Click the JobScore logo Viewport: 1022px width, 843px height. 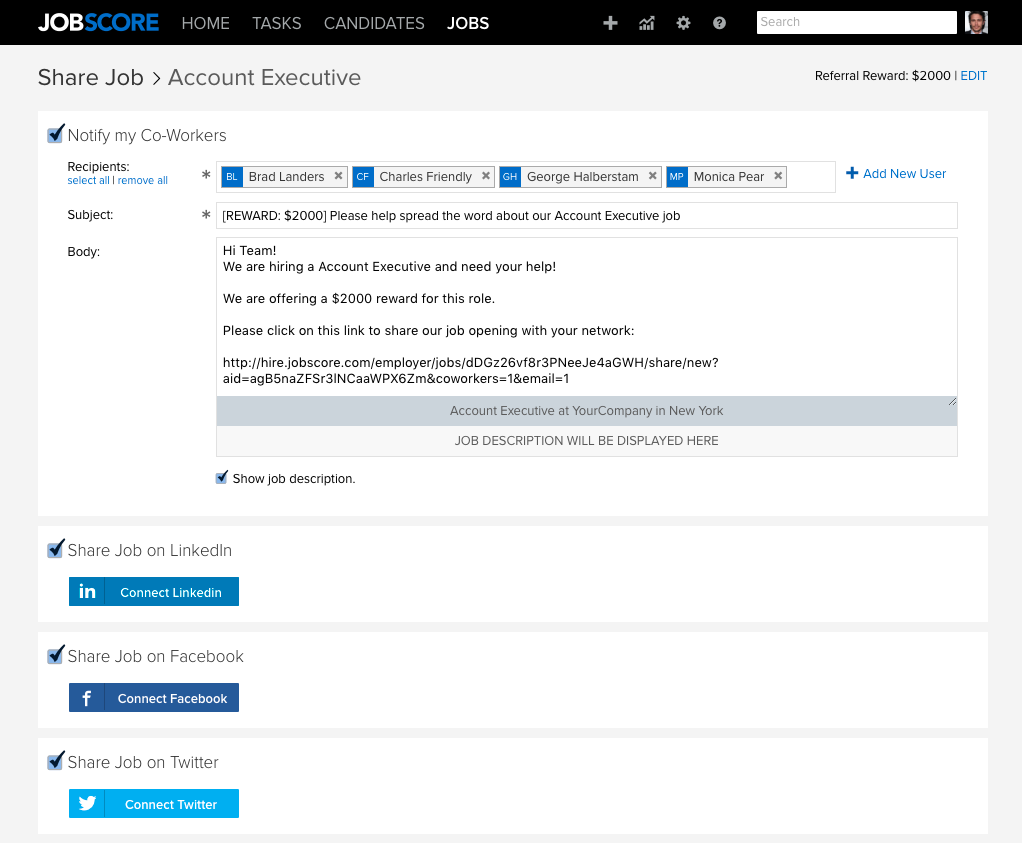click(x=98, y=22)
